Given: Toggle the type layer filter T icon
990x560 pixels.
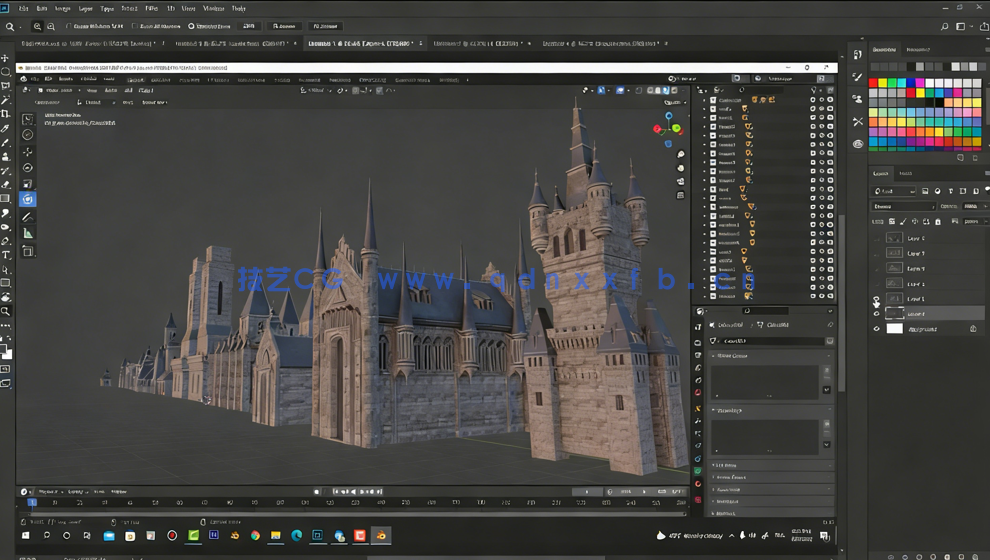Looking at the screenshot, I should [x=950, y=191].
